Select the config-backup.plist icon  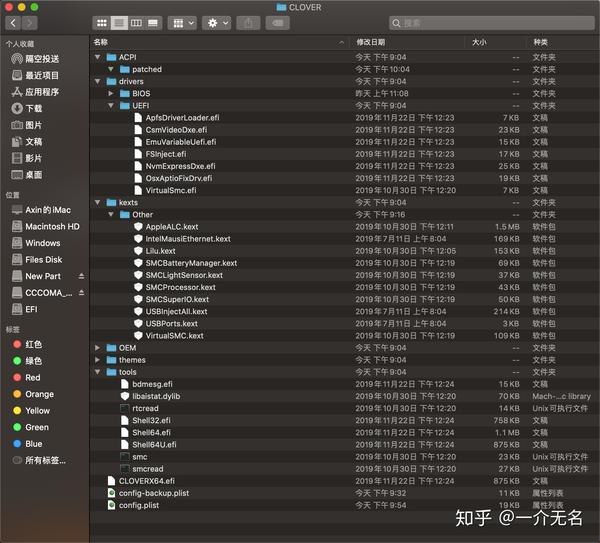pyautogui.click(x=111, y=493)
